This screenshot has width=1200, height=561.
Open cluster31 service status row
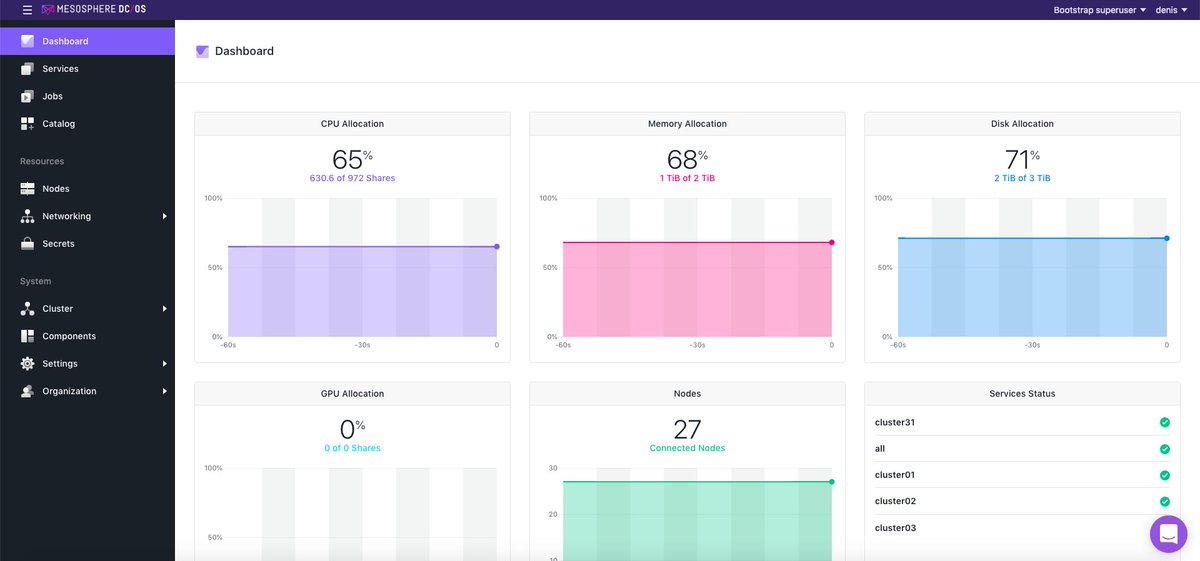tap(1022, 422)
